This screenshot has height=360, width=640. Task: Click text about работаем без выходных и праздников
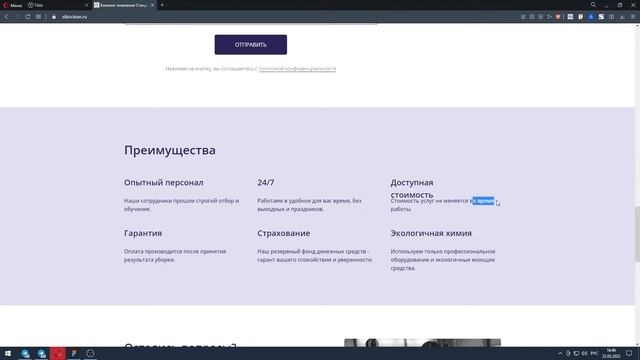(x=309, y=205)
